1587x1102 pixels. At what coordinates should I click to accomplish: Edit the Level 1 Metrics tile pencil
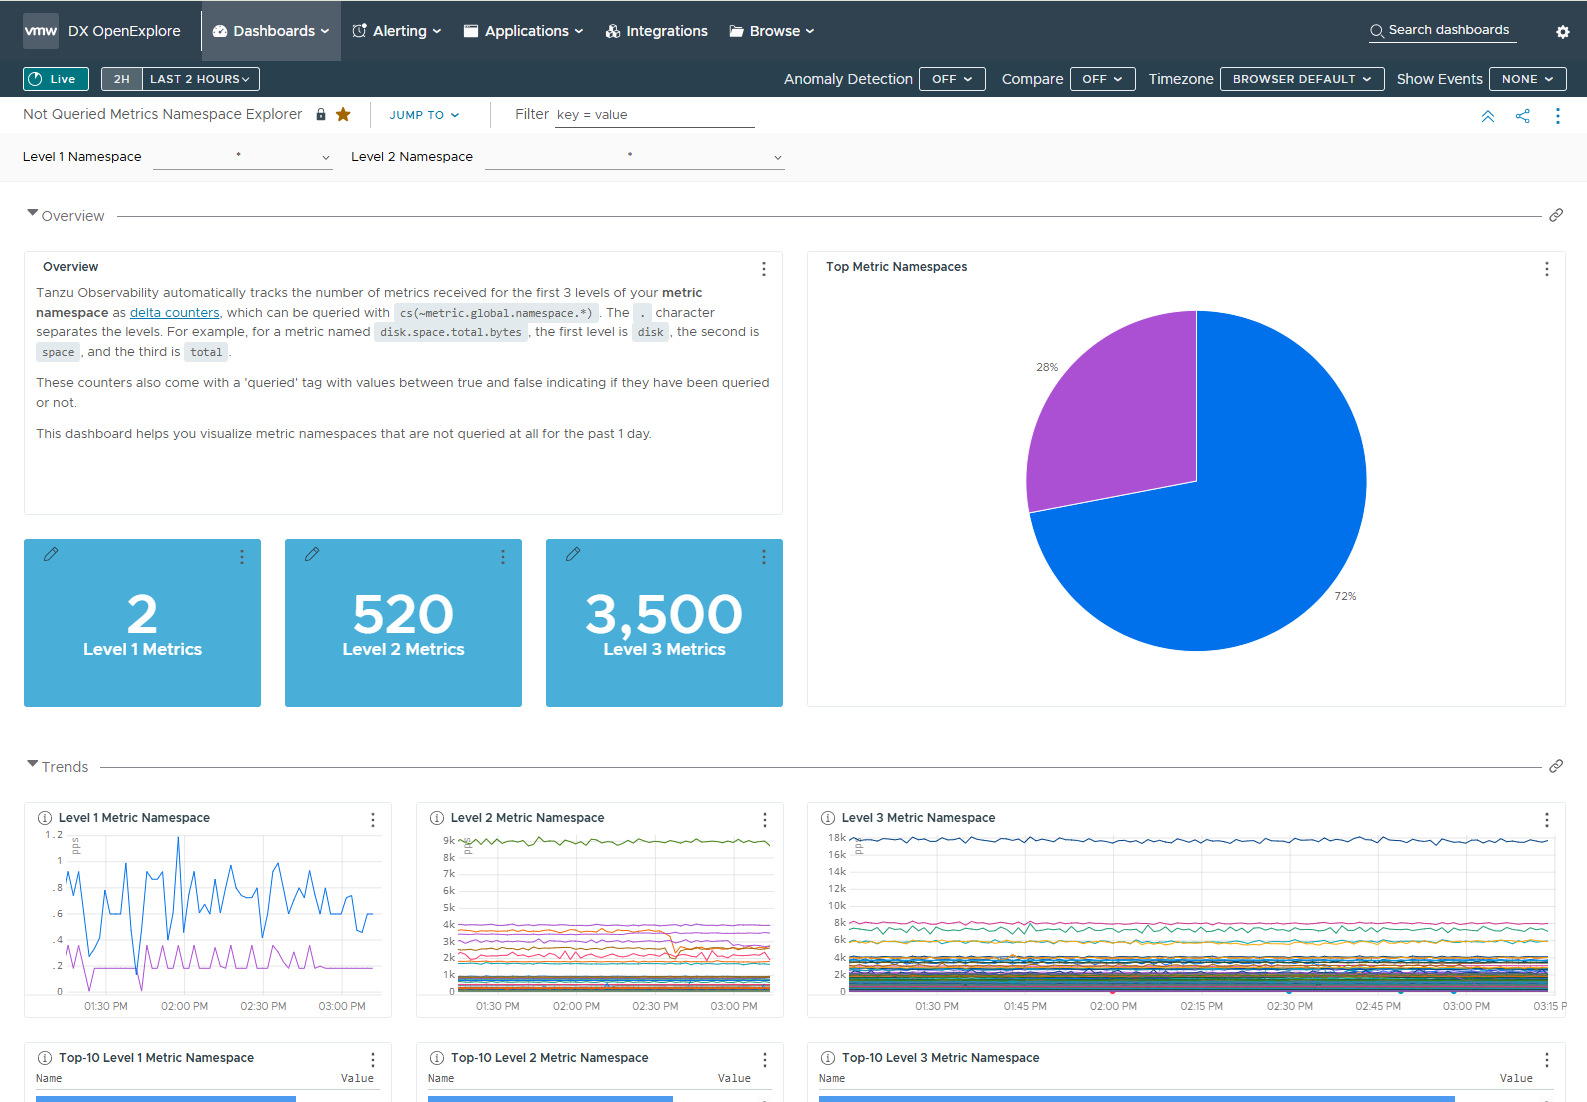(x=51, y=554)
